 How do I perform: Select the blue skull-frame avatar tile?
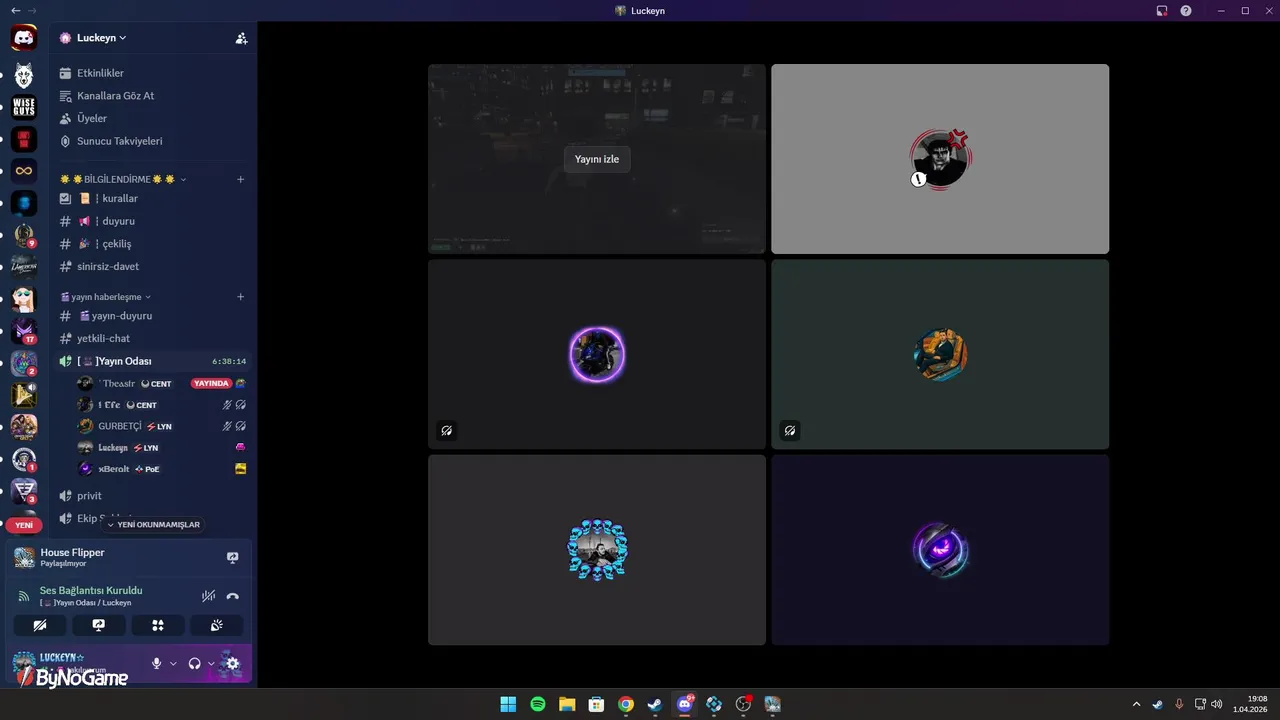click(x=597, y=550)
